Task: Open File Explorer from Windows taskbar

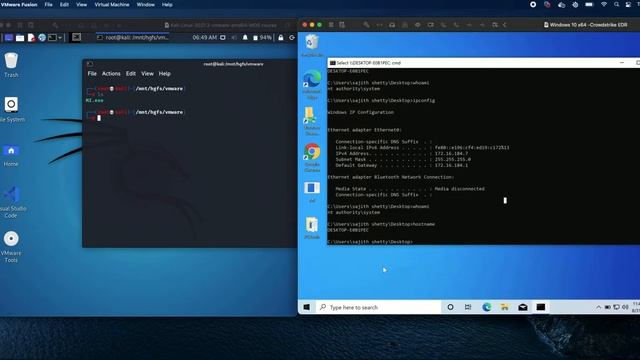Action: coord(504,307)
